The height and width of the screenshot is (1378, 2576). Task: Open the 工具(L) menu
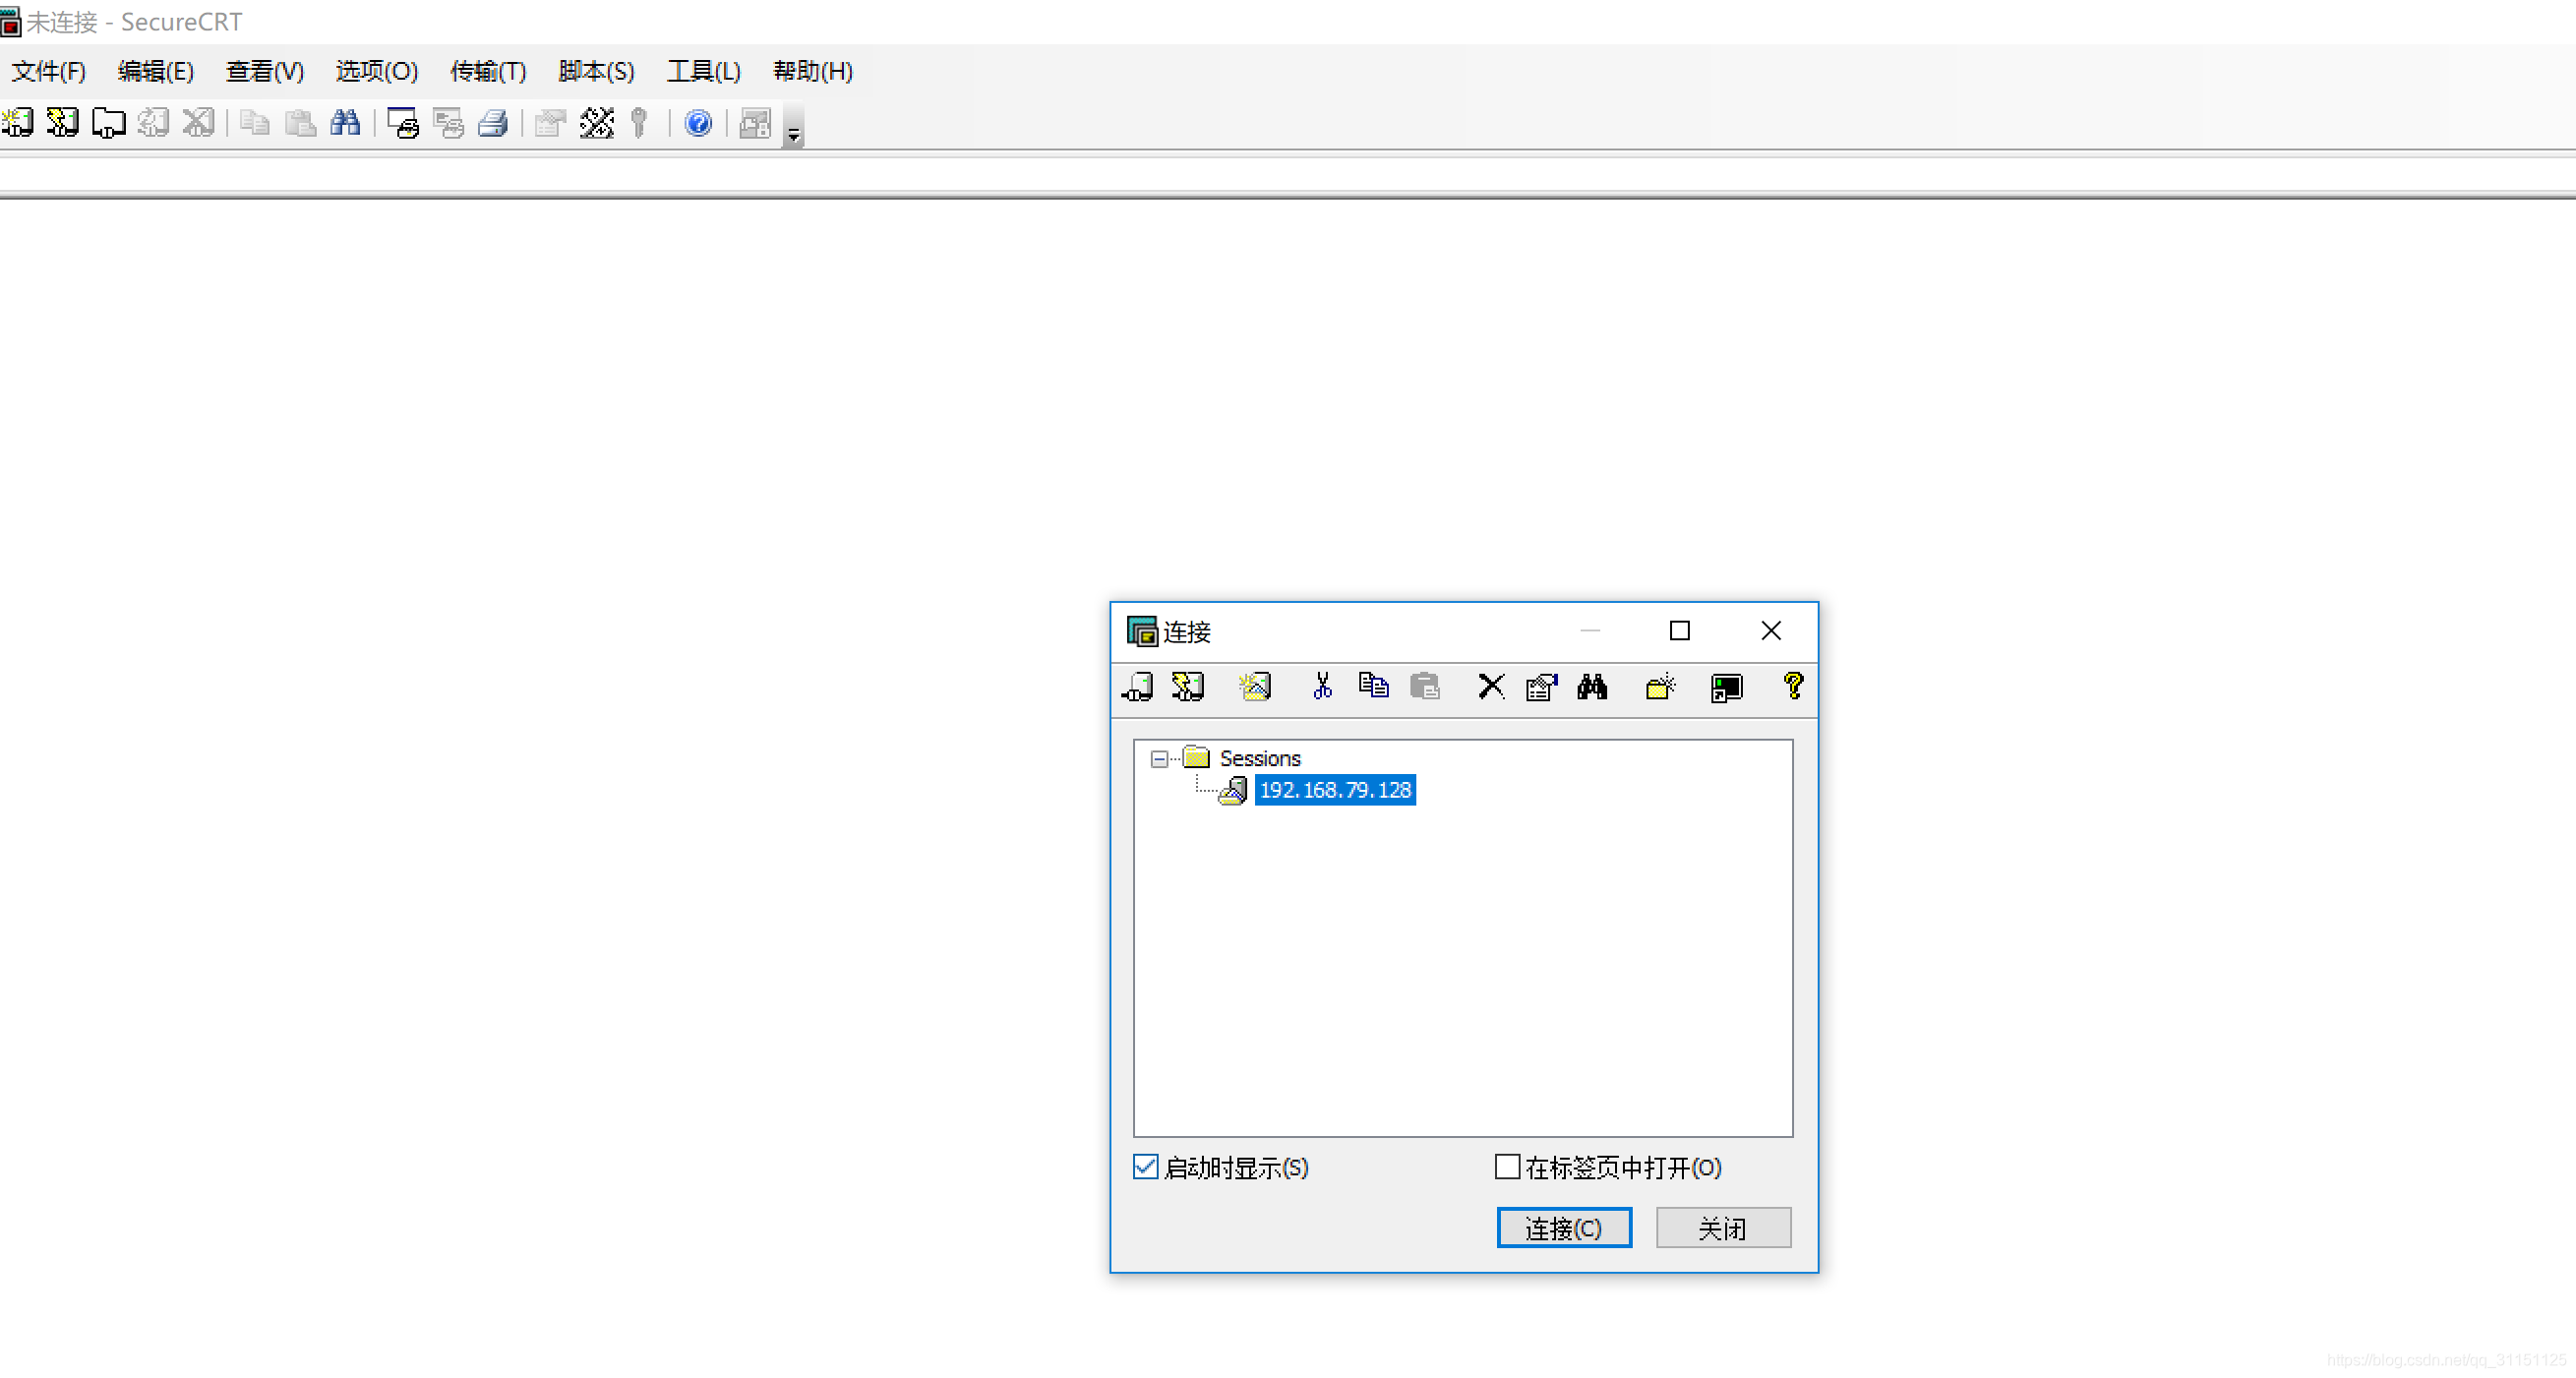(x=703, y=71)
